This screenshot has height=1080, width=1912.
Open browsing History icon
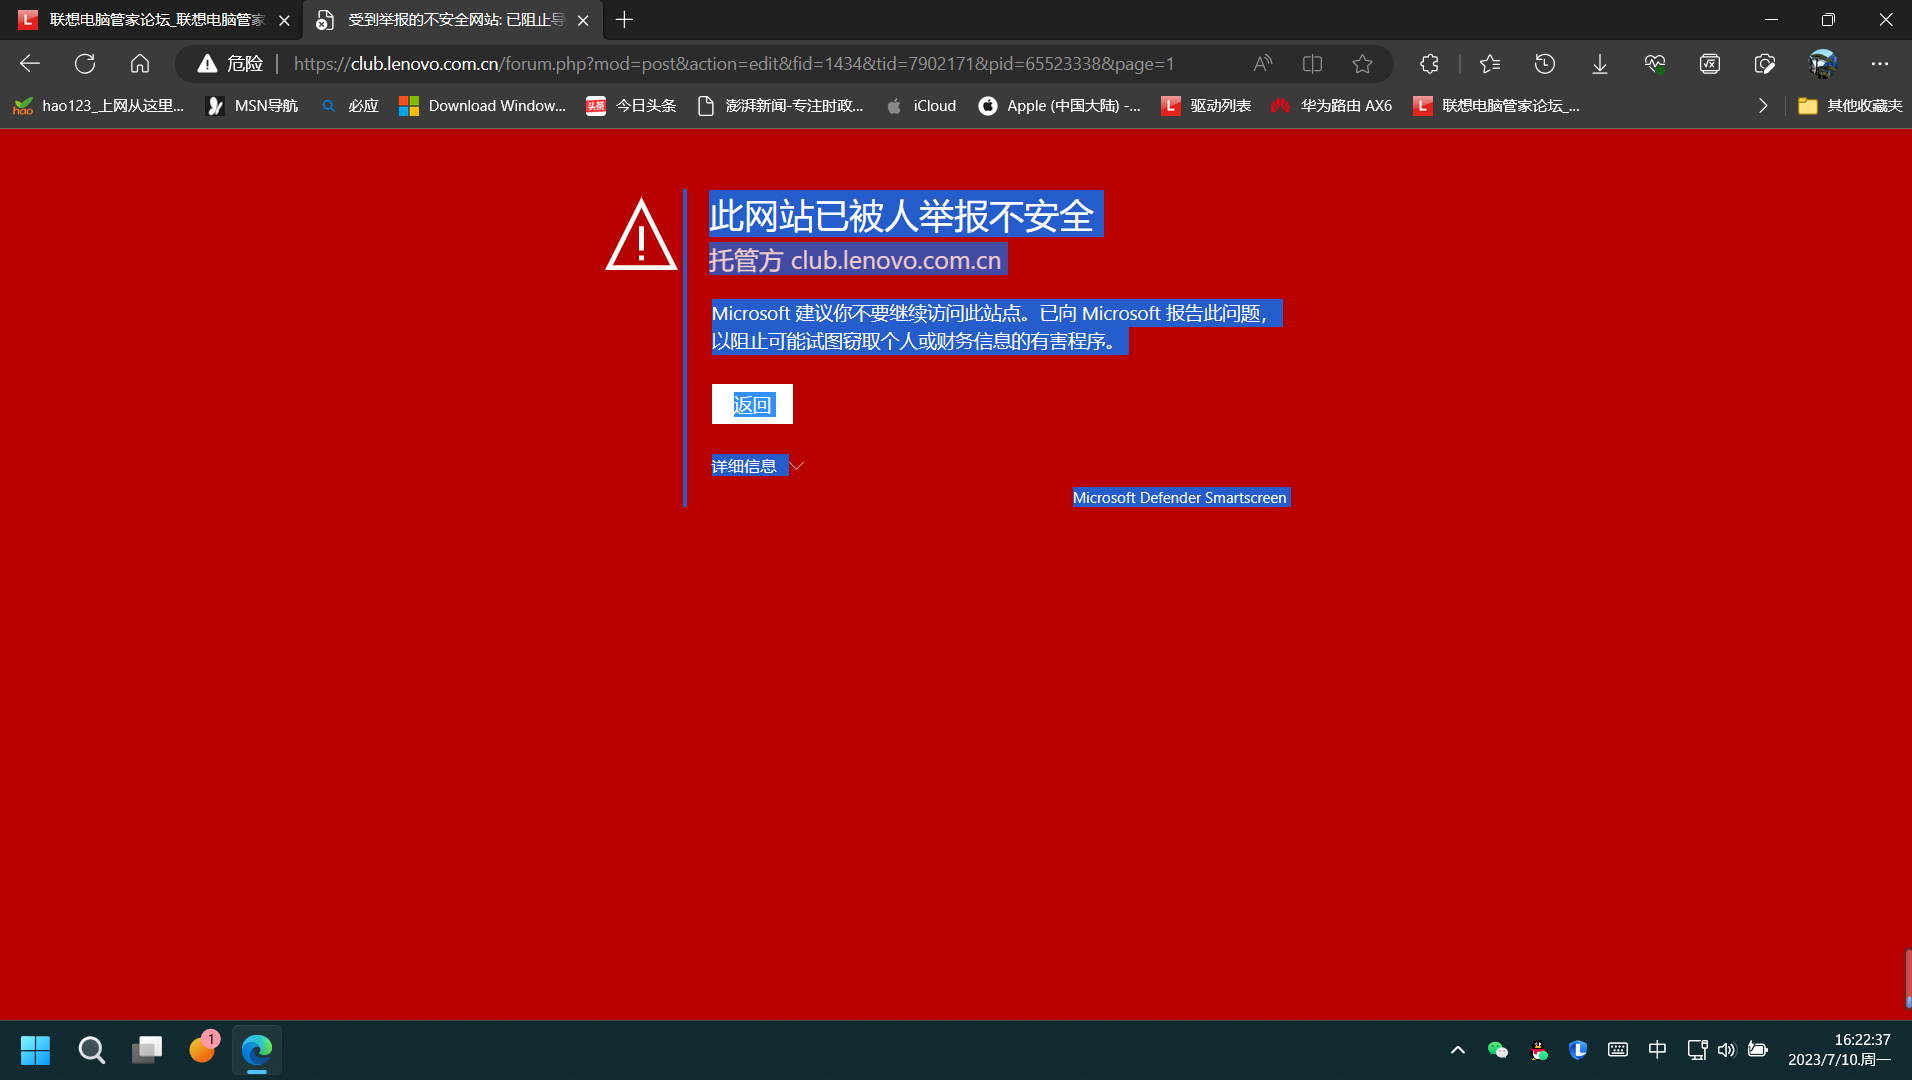[x=1545, y=64]
